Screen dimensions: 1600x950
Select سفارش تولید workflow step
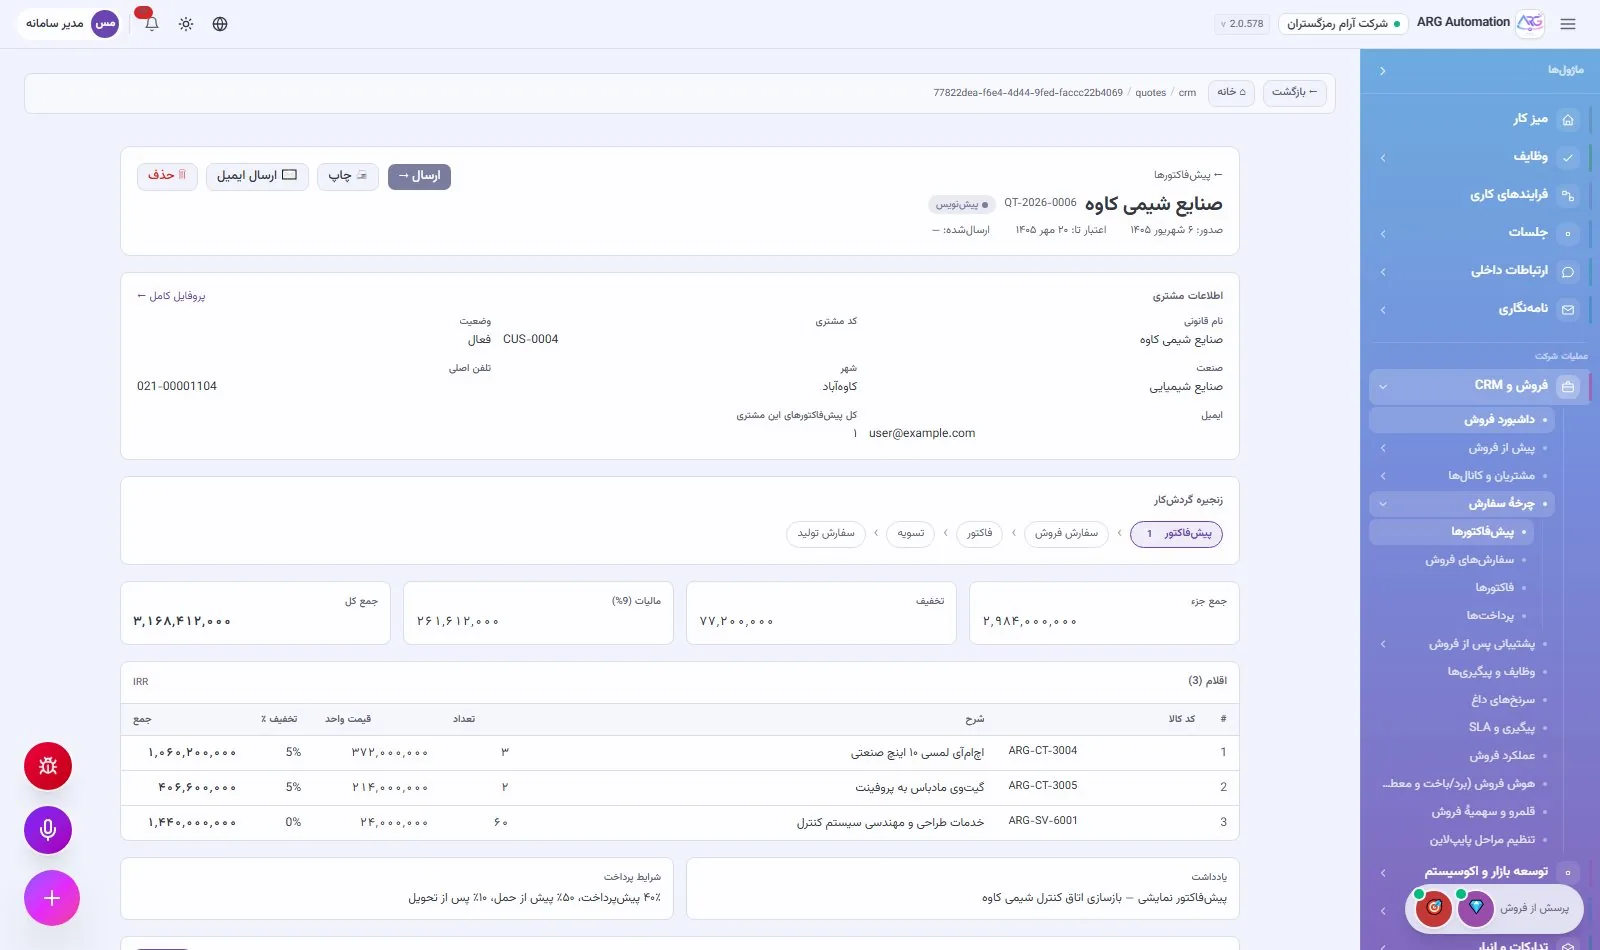click(x=826, y=534)
